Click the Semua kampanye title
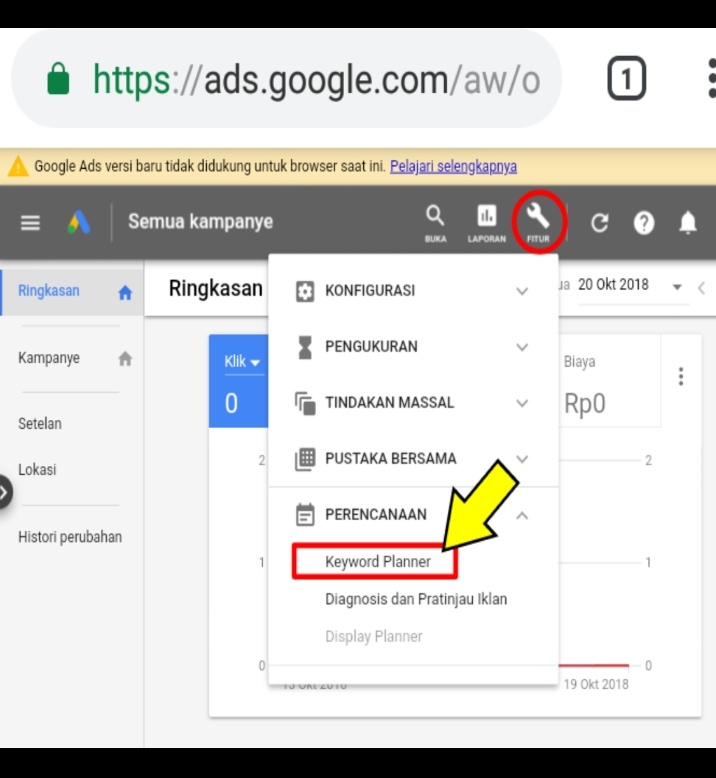The width and height of the screenshot is (716, 778). tap(200, 221)
